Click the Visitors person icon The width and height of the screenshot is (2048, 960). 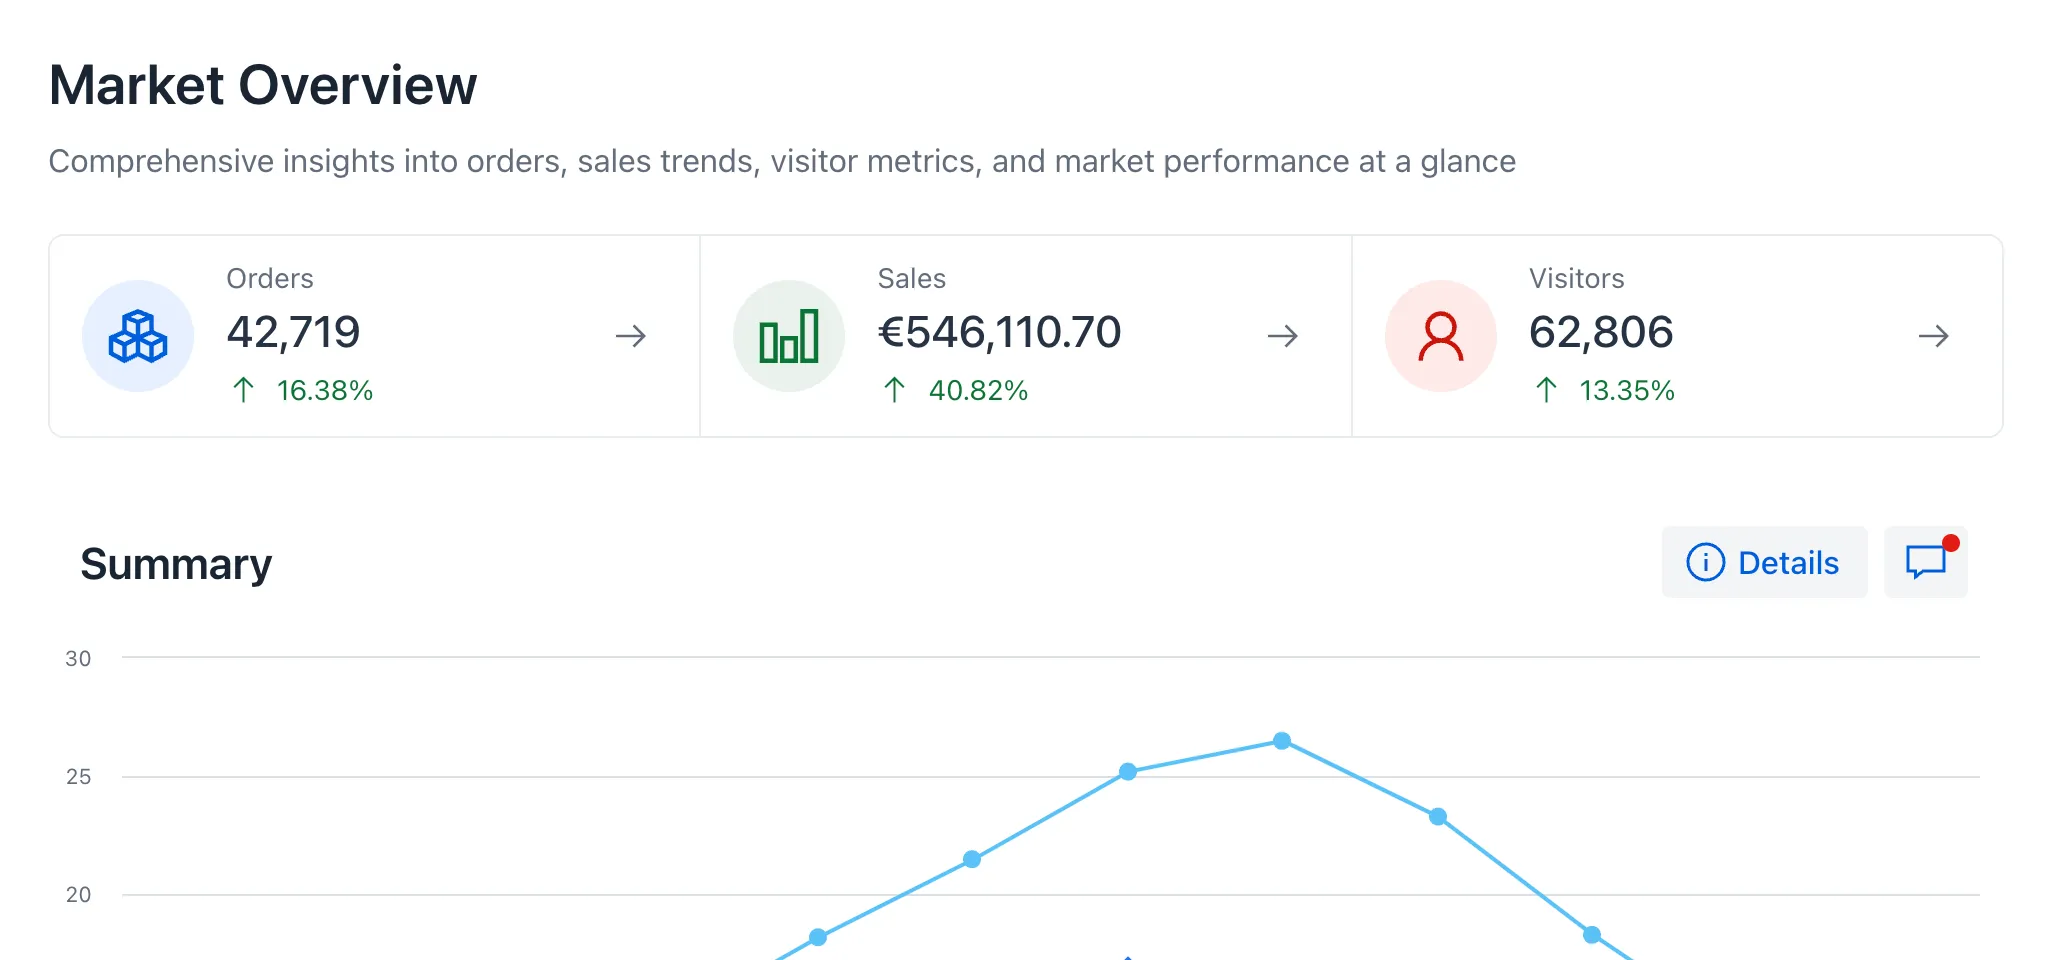(1439, 336)
